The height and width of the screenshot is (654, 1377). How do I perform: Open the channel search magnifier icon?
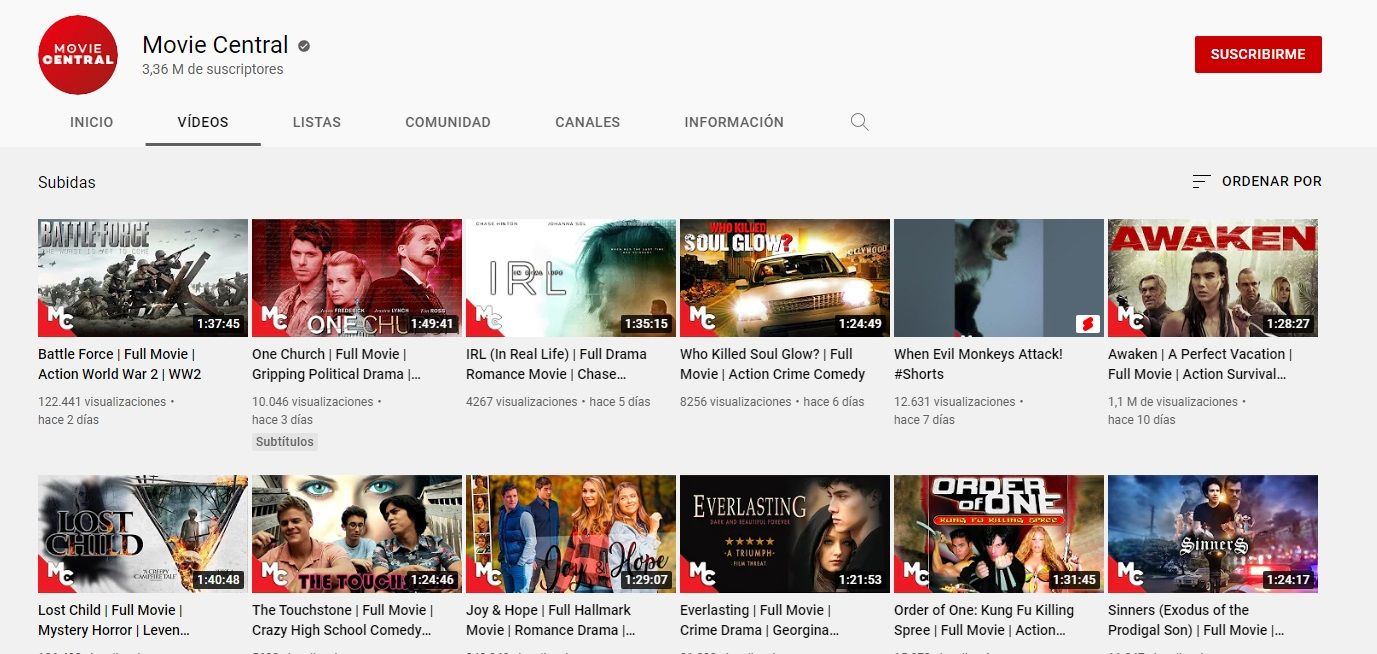point(859,122)
